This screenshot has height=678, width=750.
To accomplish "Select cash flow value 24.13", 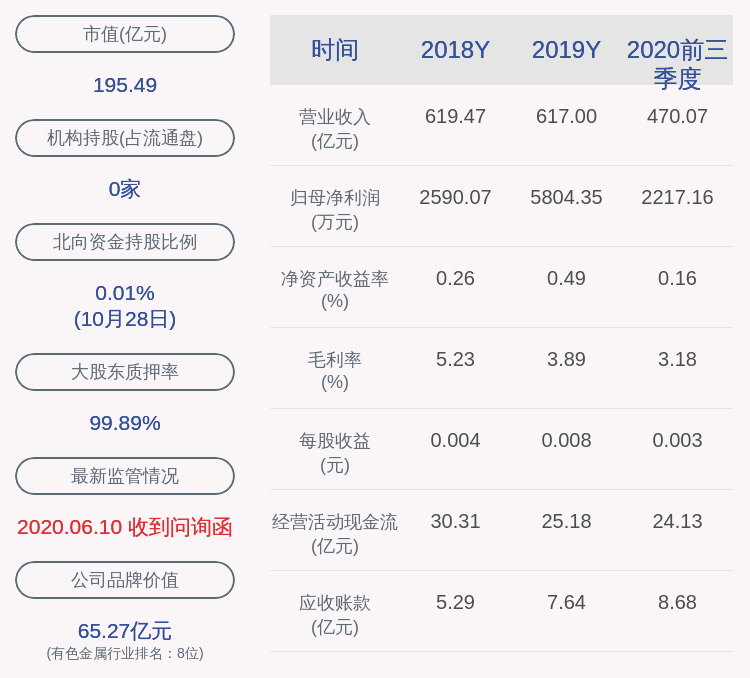I will coord(677,521).
